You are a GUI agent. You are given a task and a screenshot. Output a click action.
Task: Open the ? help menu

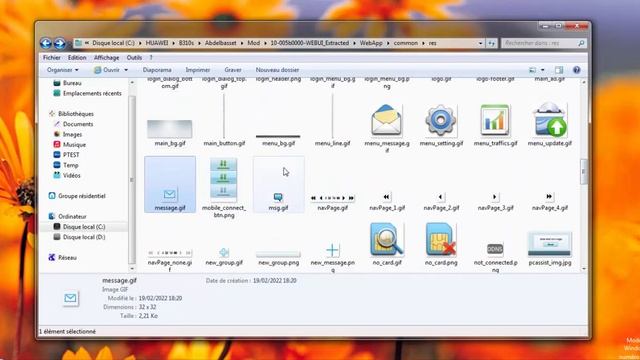[151, 58]
